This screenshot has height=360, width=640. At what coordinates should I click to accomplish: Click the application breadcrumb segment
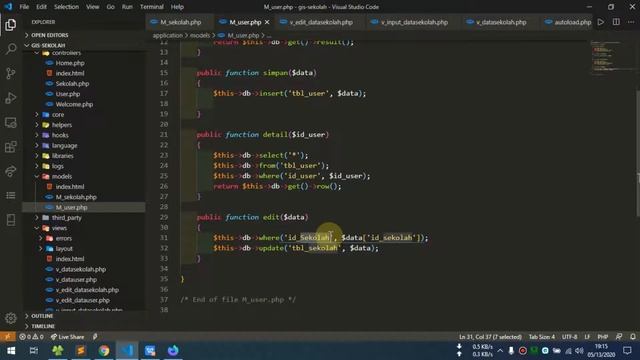pyautogui.click(x=168, y=36)
